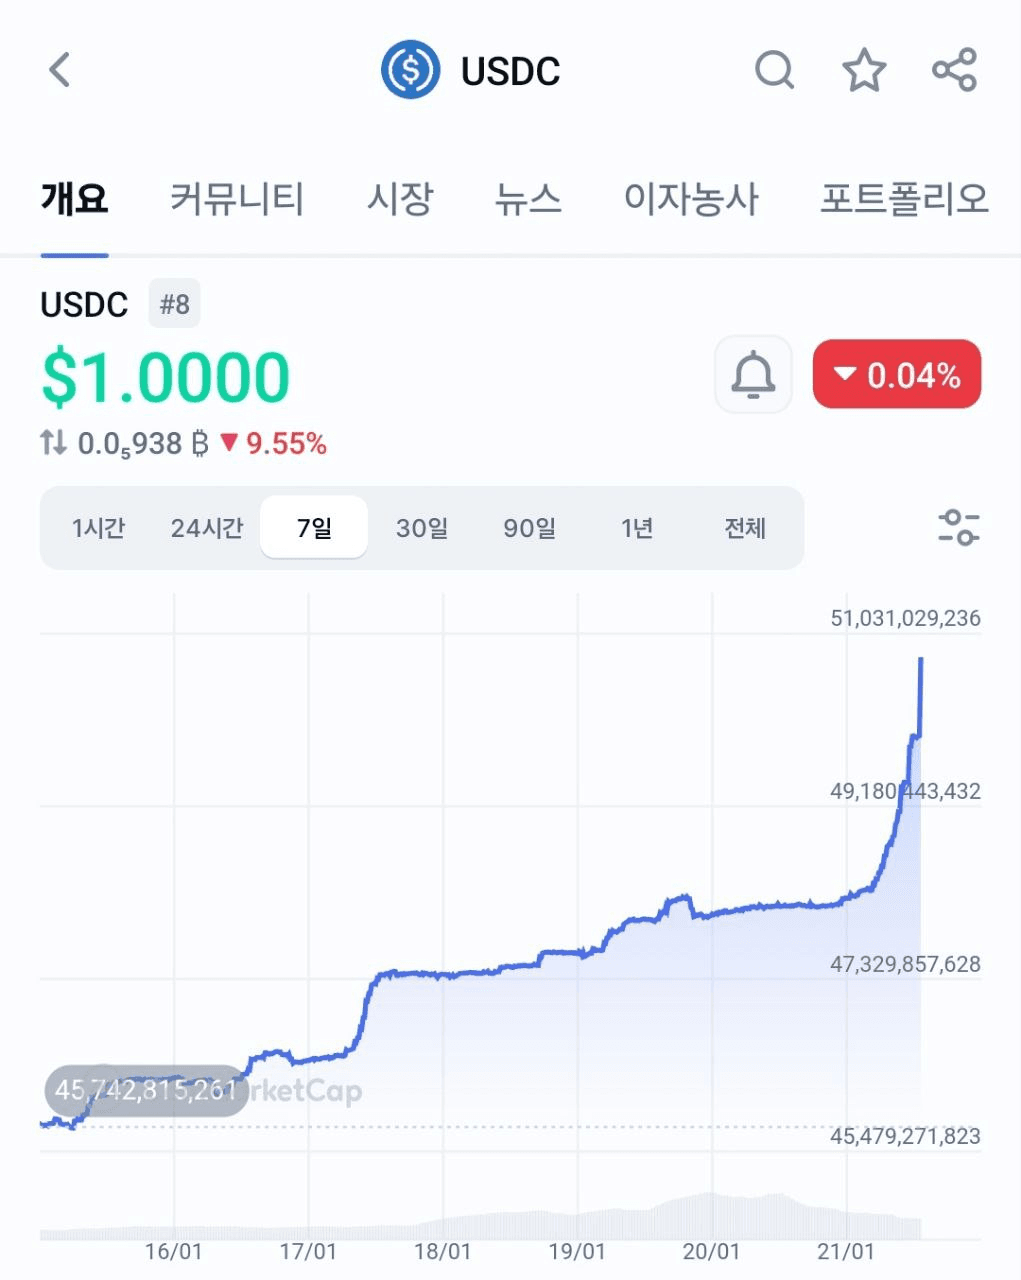This screenshot has height=1280, width=1021.
Task: Set a price alert with bell icon
Action: pyautogui.click(x=753, y=375)
